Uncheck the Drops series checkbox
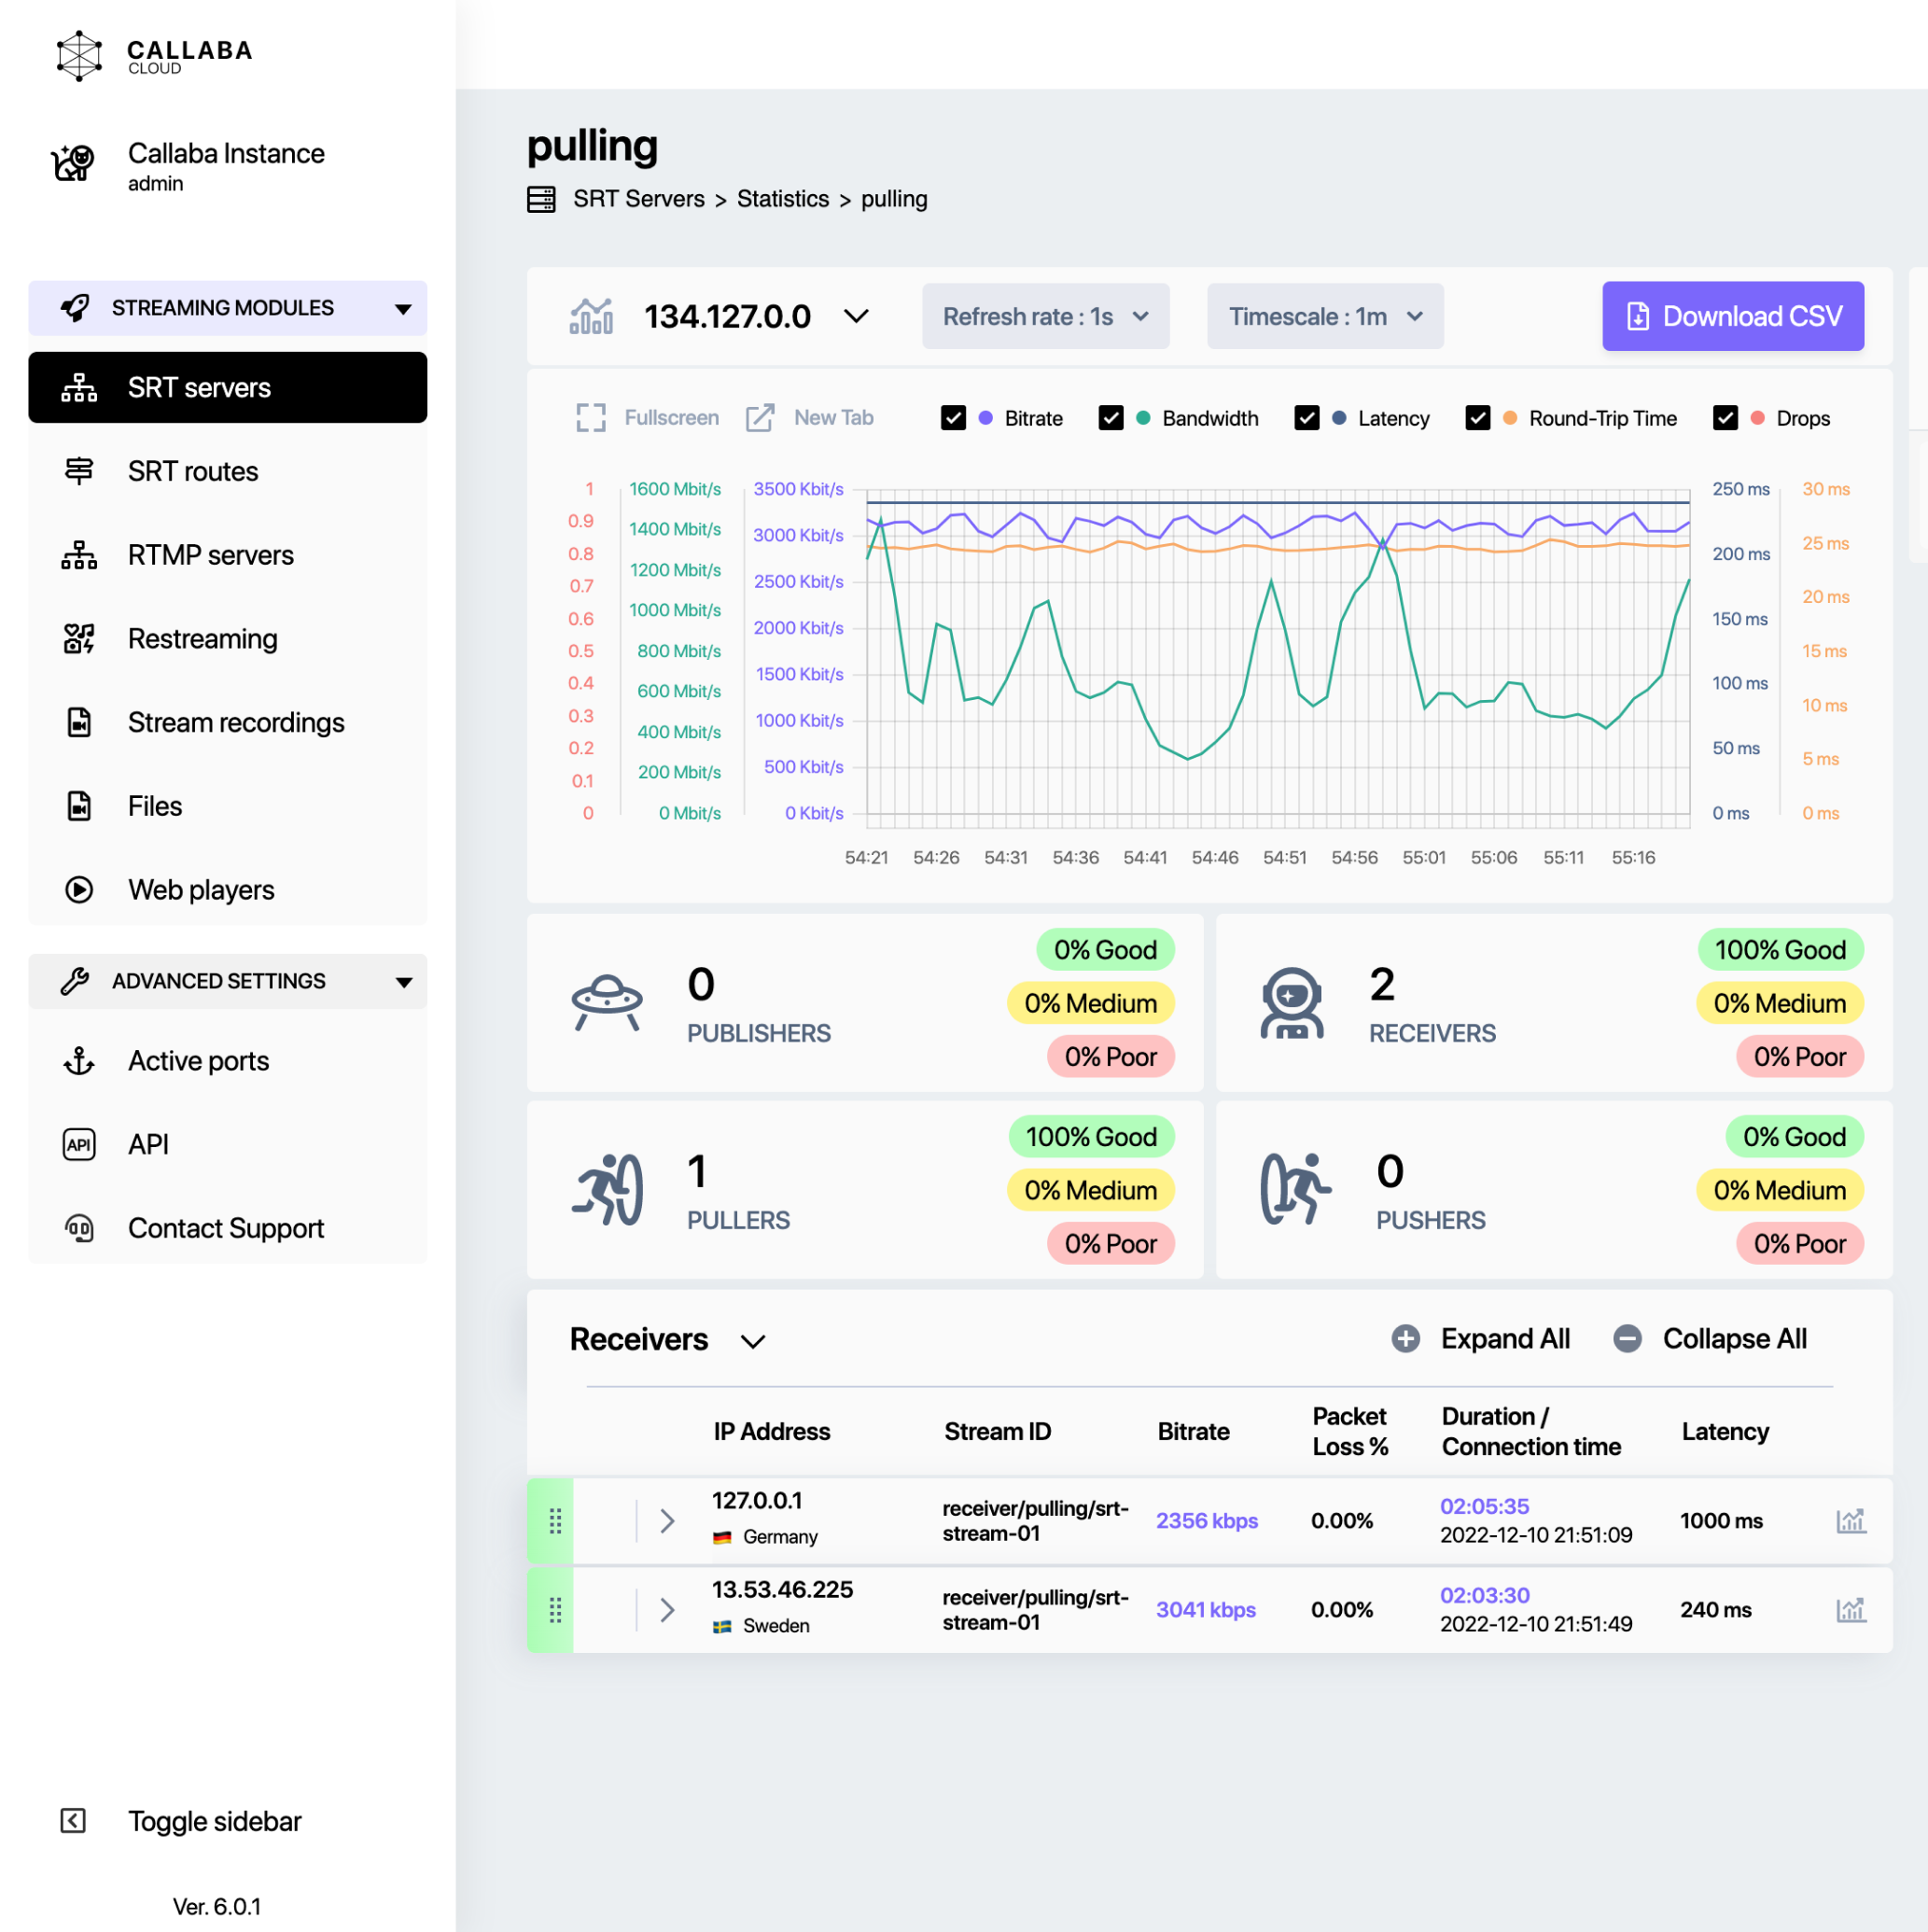 pos(1725,418)
